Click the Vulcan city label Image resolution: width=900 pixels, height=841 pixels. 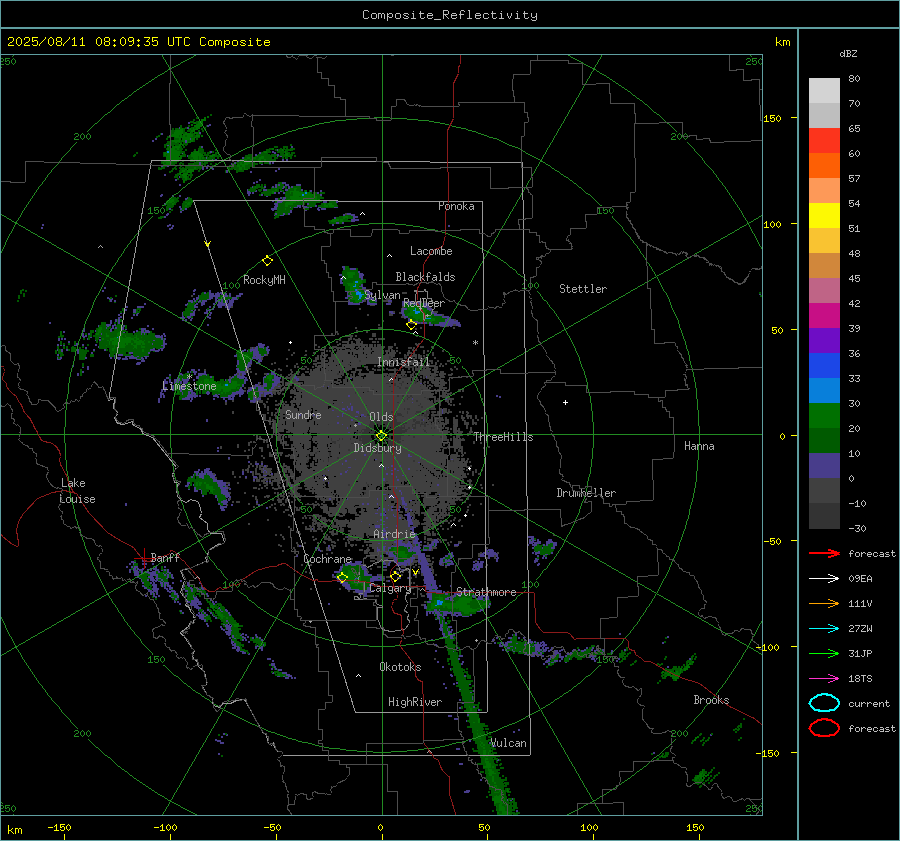[x=508, y=743]
